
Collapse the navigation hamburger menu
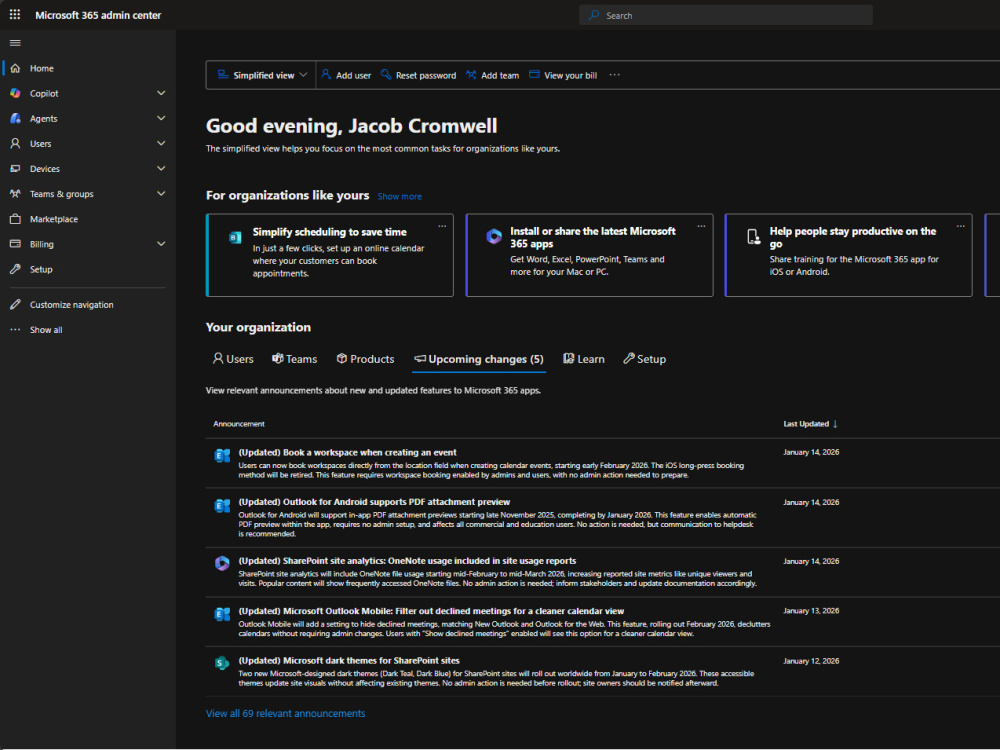(15, 43)
